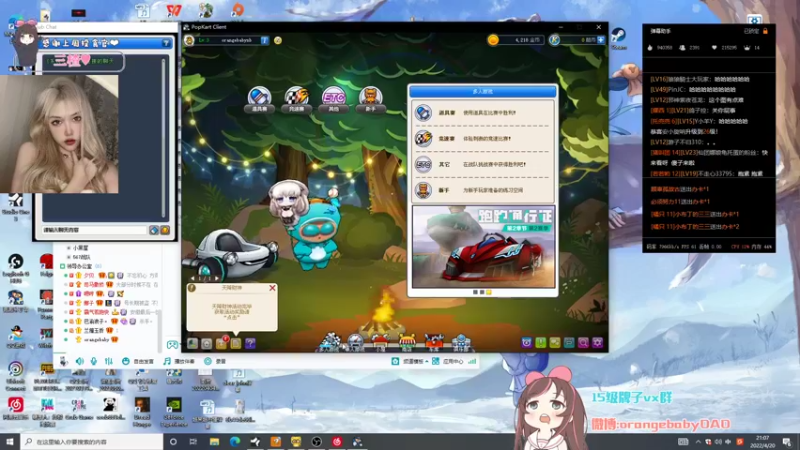Image resolution: width=800 pixels, height=450 pixels.
Task: Open the 频道模板 dropdown arrow
Action: (x=426, y=361)
